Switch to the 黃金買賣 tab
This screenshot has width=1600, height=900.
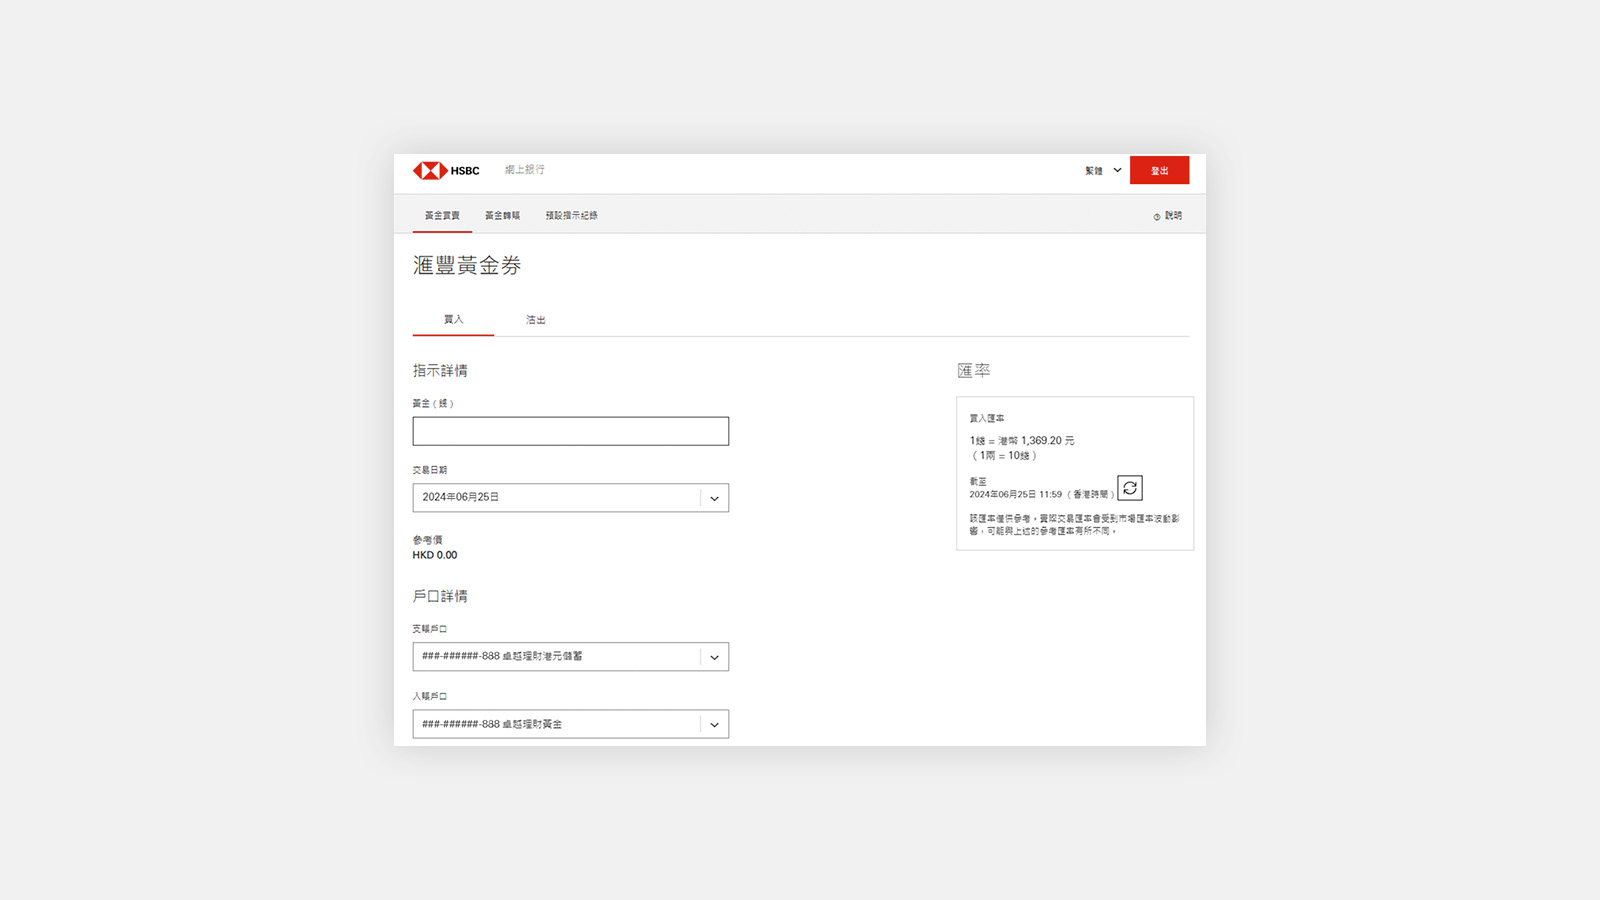442,216
